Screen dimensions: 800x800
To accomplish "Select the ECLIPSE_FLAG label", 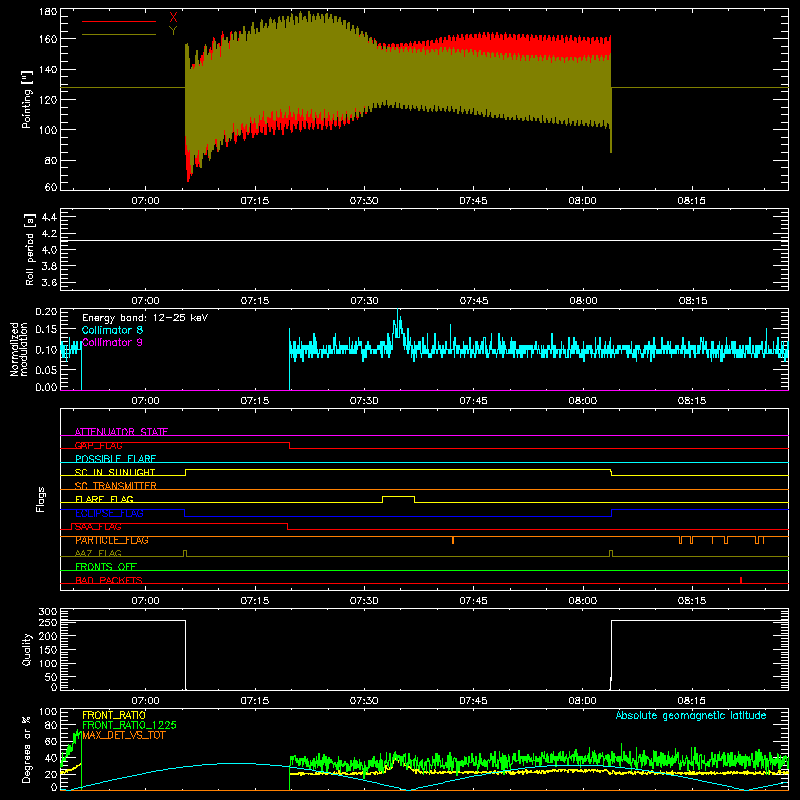I will coord(109,513).
